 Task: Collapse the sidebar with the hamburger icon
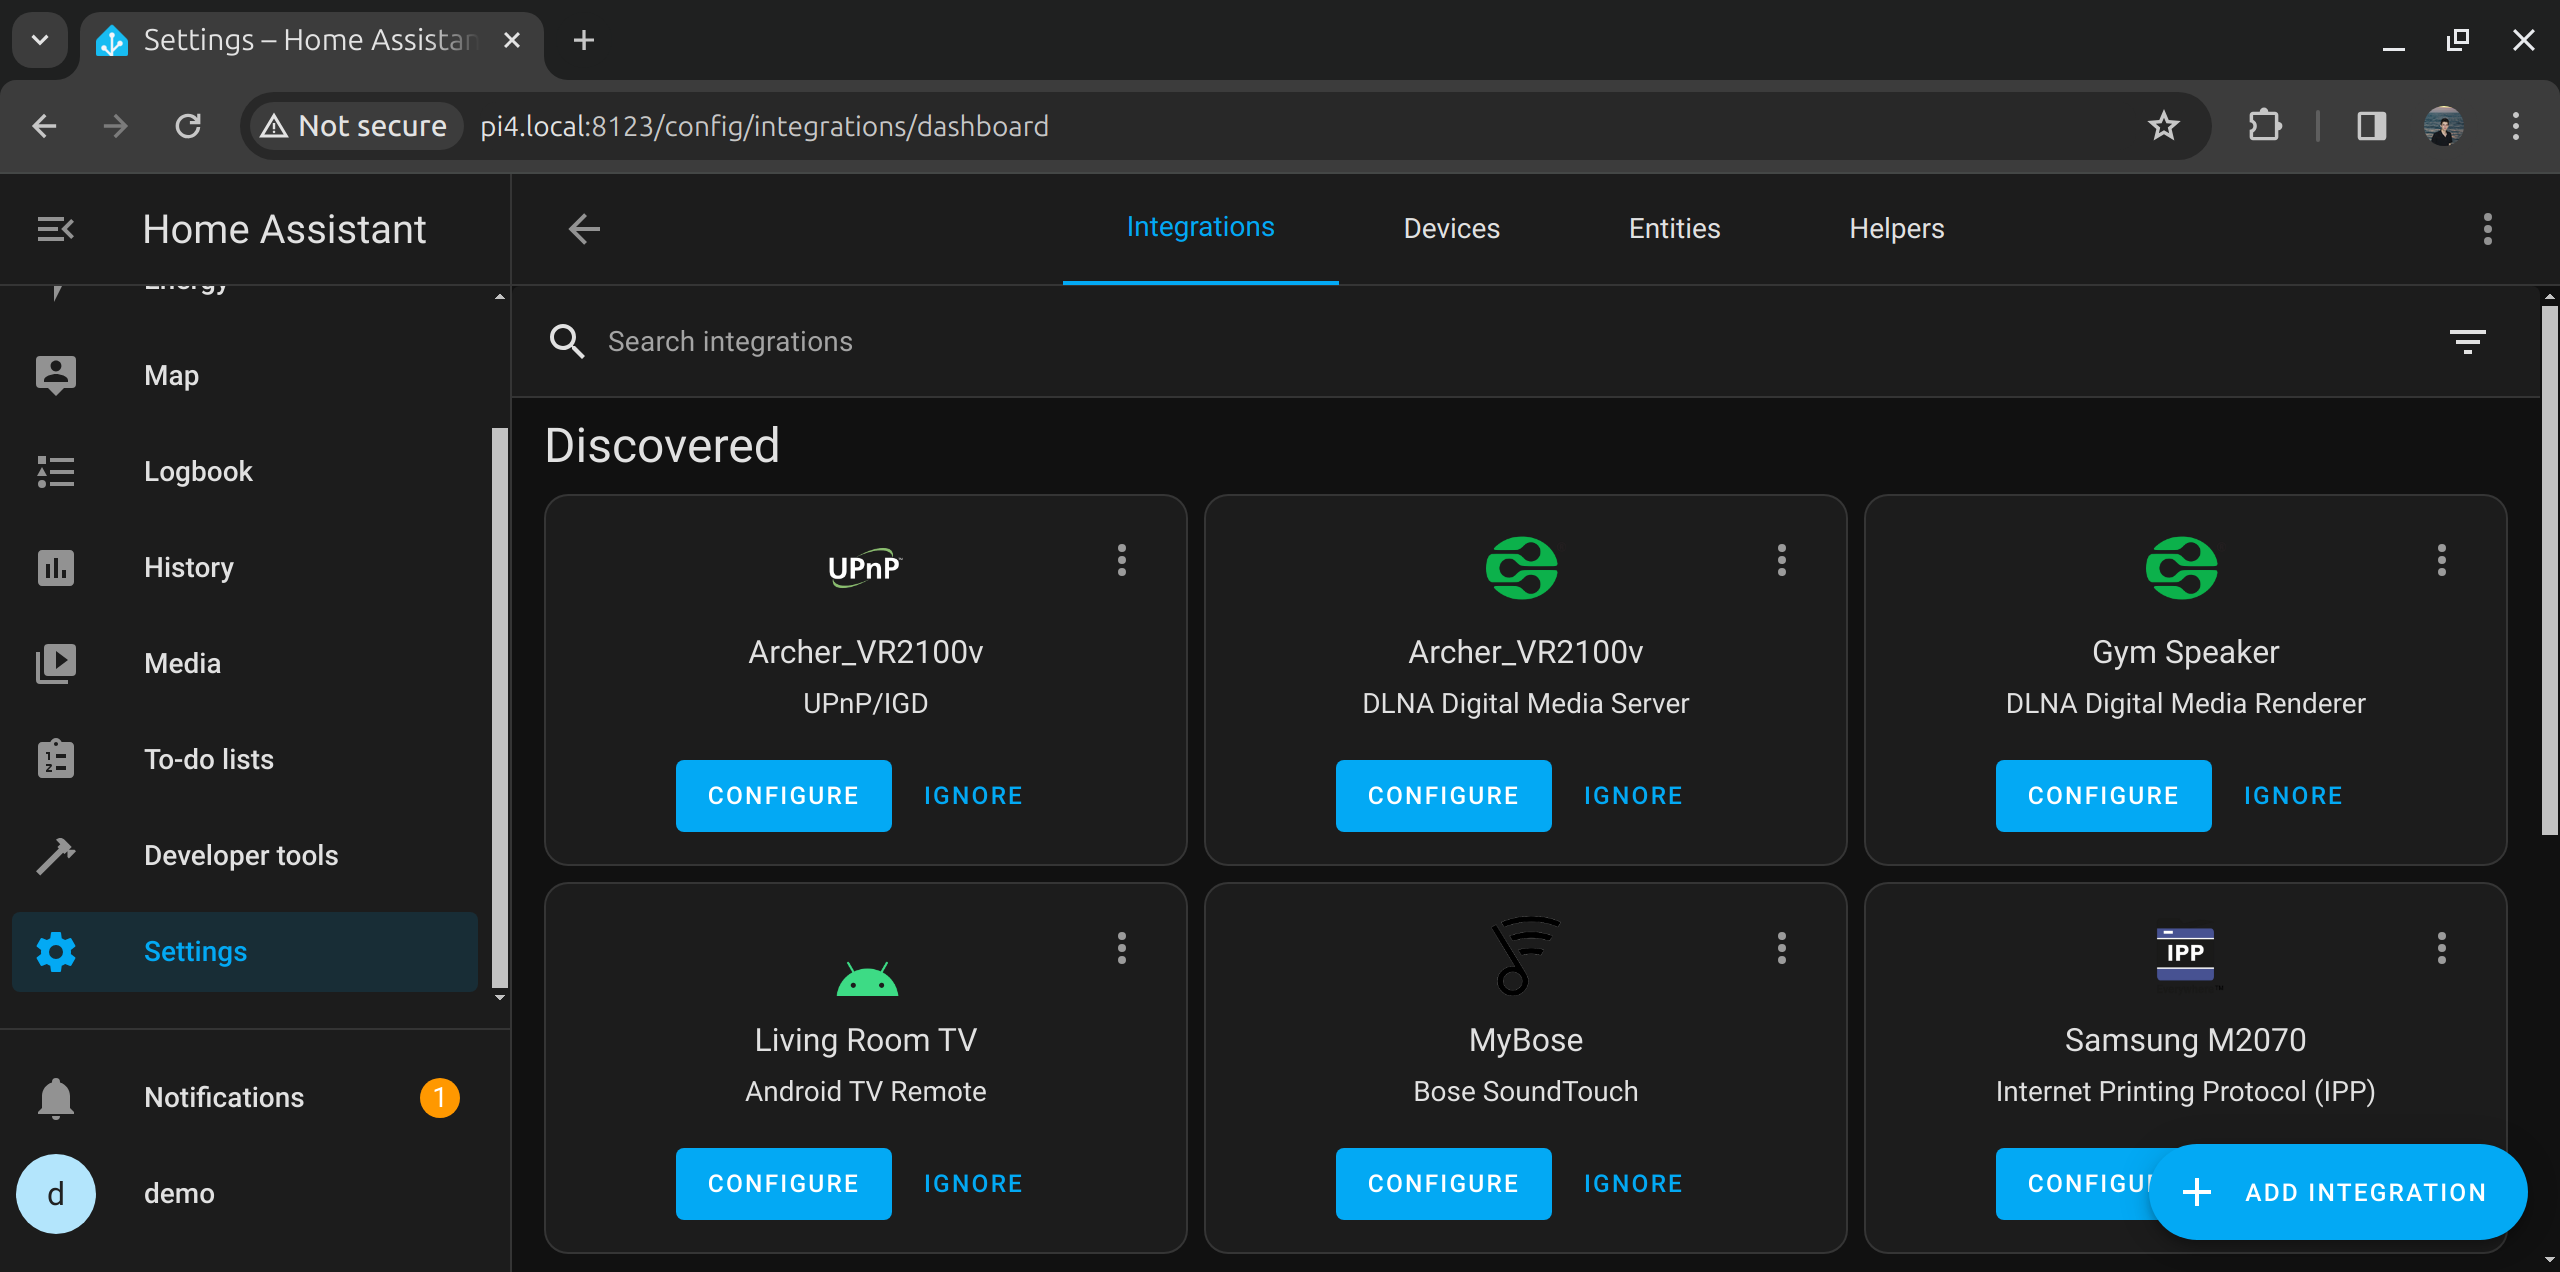coord(55,229)
